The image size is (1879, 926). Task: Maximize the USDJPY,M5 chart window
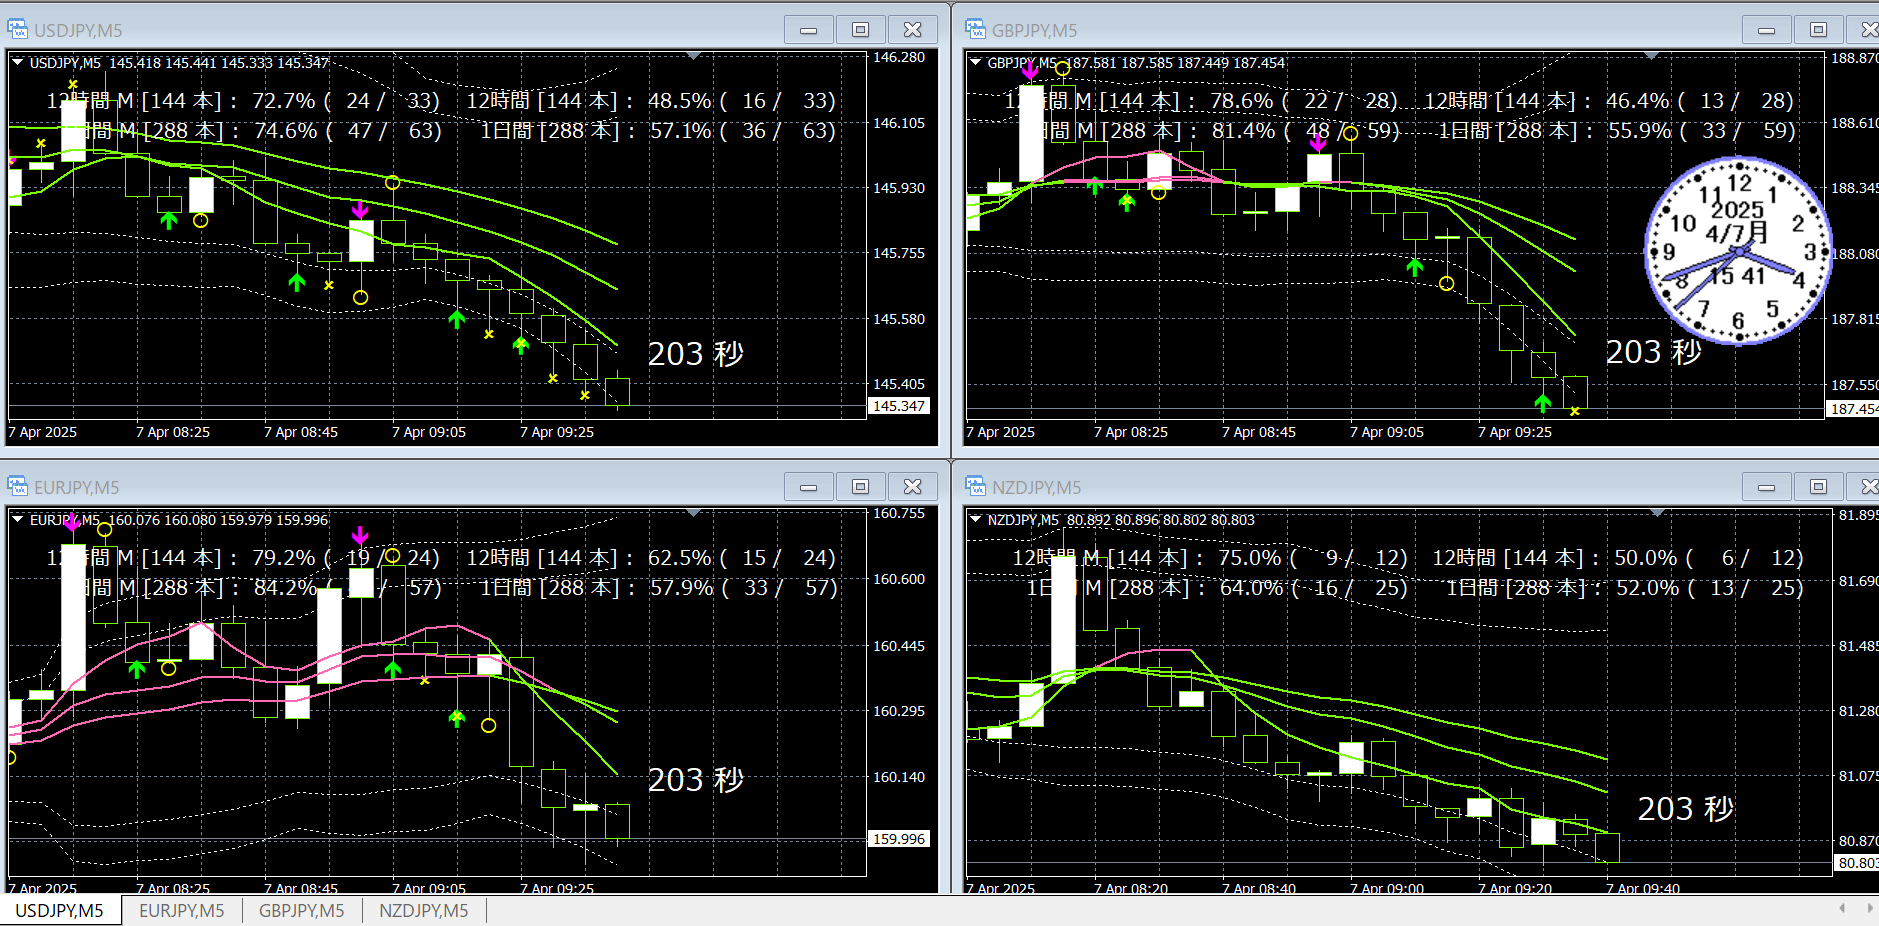point(861,30)
